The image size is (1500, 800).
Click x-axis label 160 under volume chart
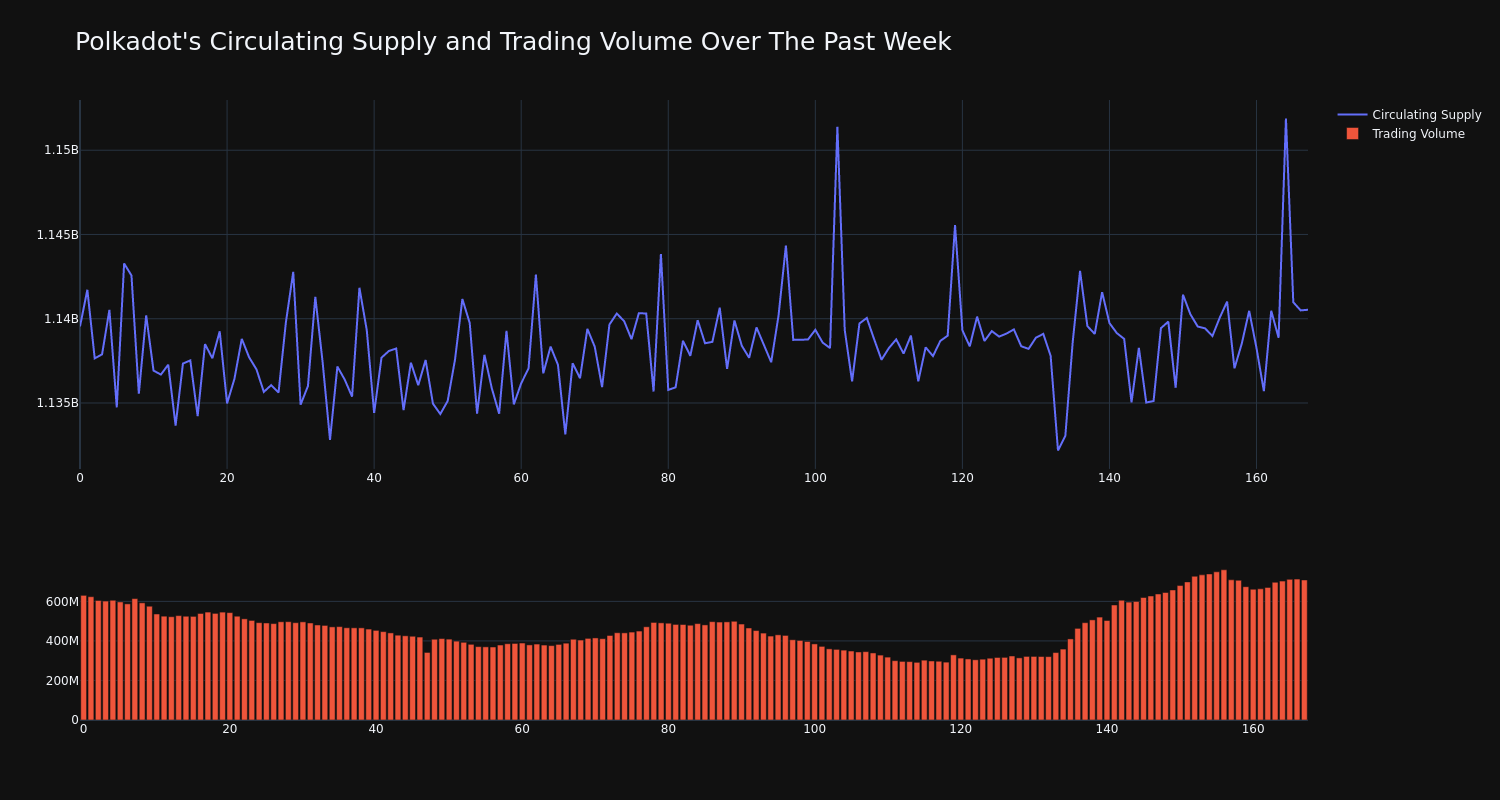(x=1253, y=729)
